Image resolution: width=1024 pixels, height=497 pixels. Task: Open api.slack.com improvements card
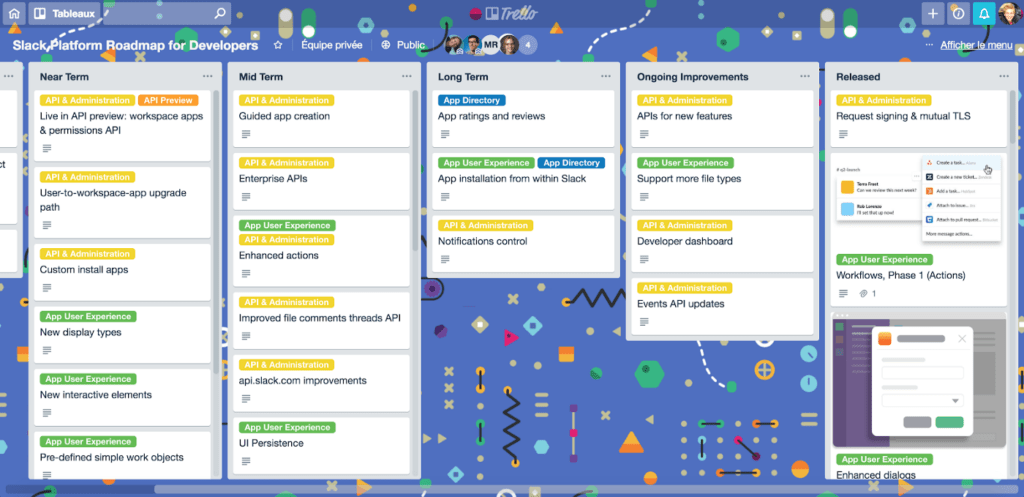point(321,383)
